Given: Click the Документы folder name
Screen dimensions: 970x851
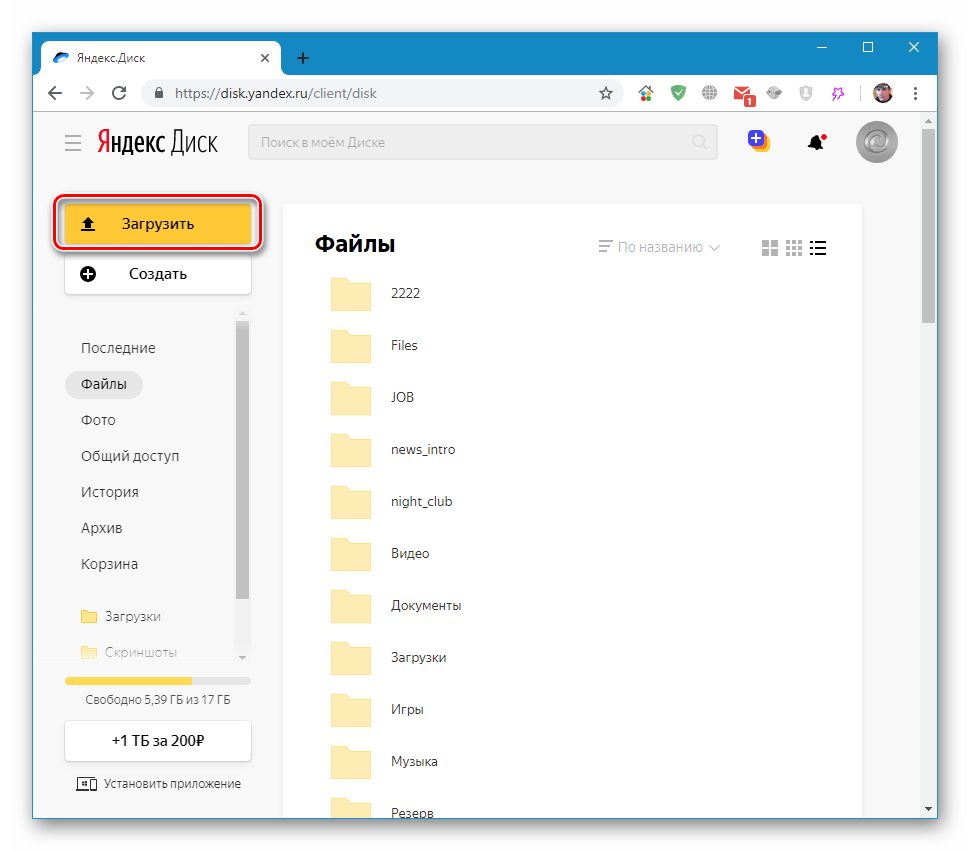Looking at the screenshot, I should (x=426, y=605).
